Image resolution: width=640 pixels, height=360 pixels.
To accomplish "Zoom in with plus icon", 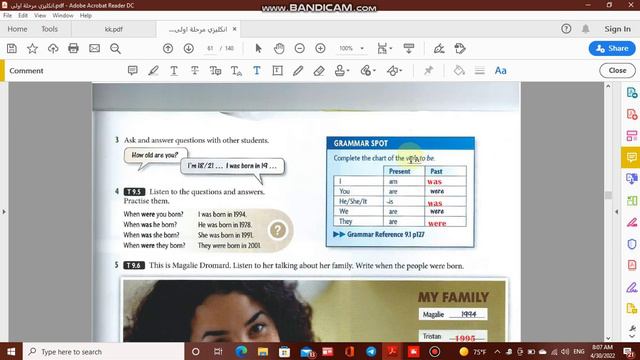I will (320, 49).
